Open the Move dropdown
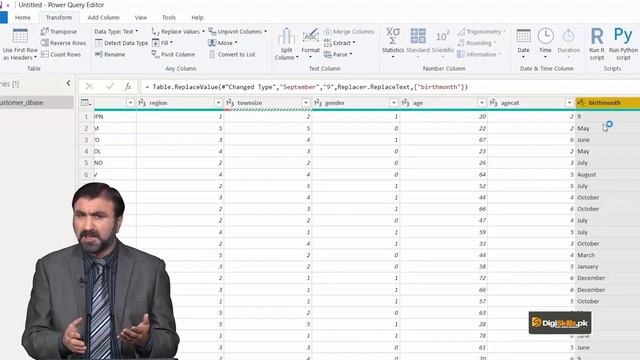Image resolution: width=640 pixels, height=360 pixels. click(223, 43)
